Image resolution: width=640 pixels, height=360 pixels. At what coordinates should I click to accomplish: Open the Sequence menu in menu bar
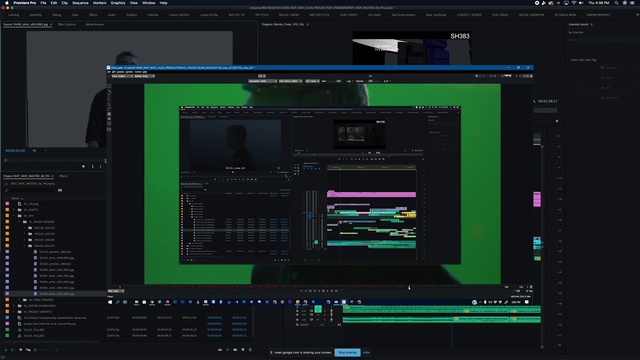point(80,2)
